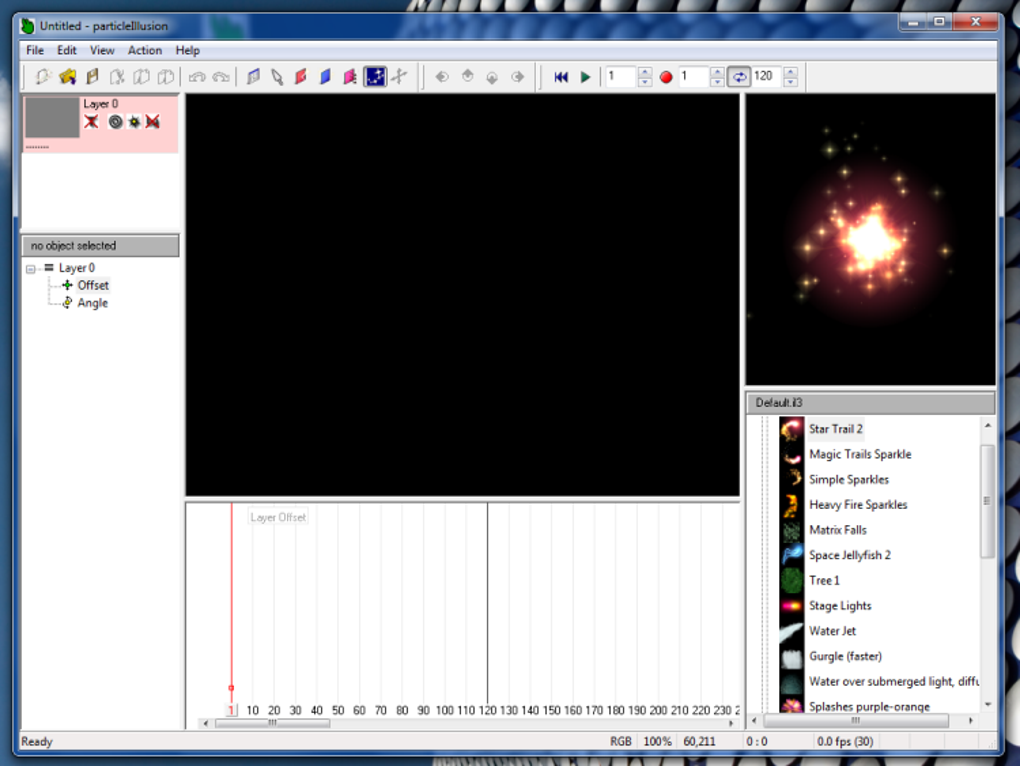Click the nudge up arrow icon

click(x=468, y=77)
